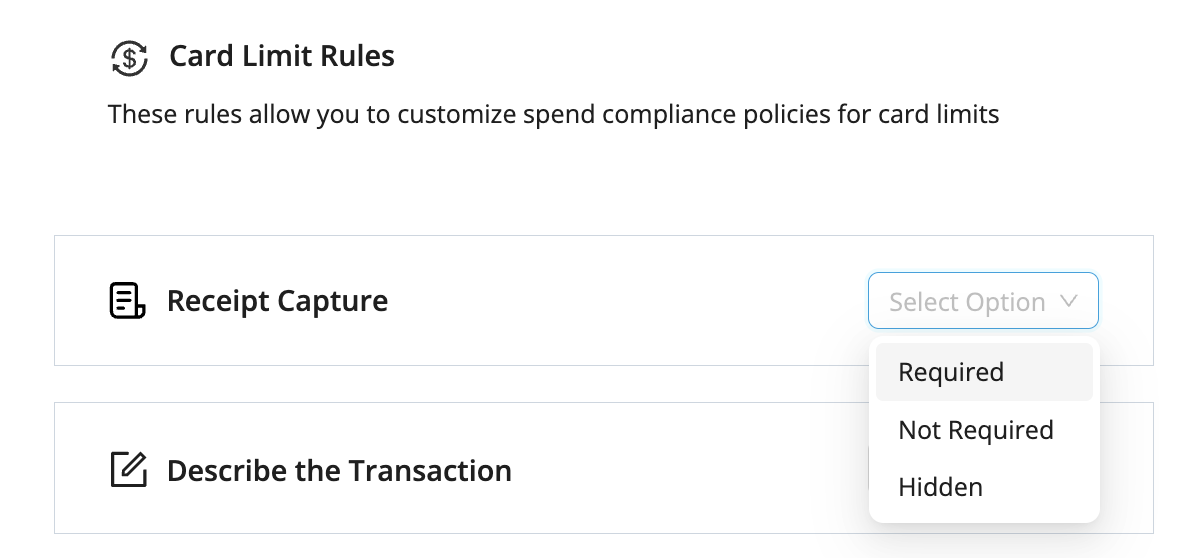Viewport: 1191px width, 558px height.
Task: Click the Receipt Capture receipt icon
Action: [128, 301]
